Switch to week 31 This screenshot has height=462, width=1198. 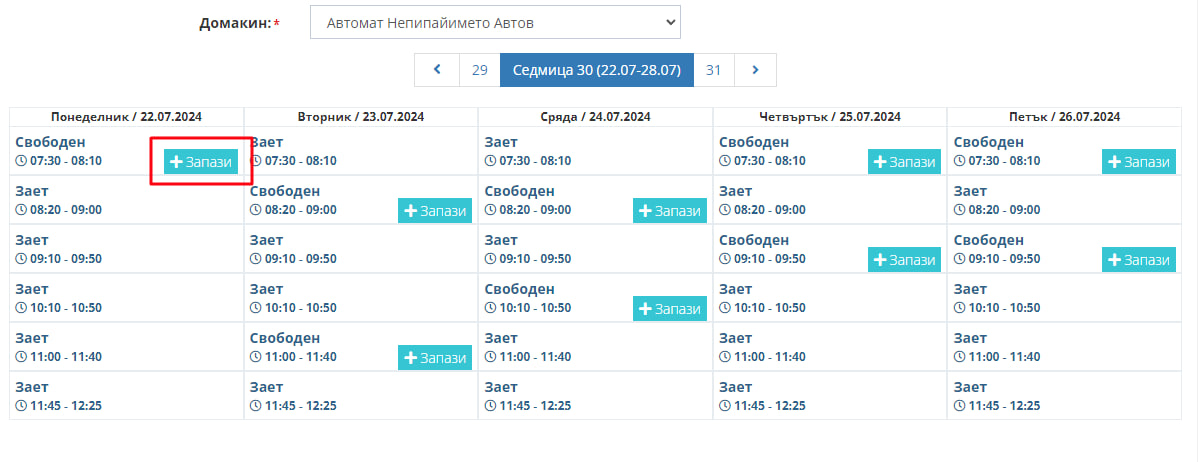point(713,70)
